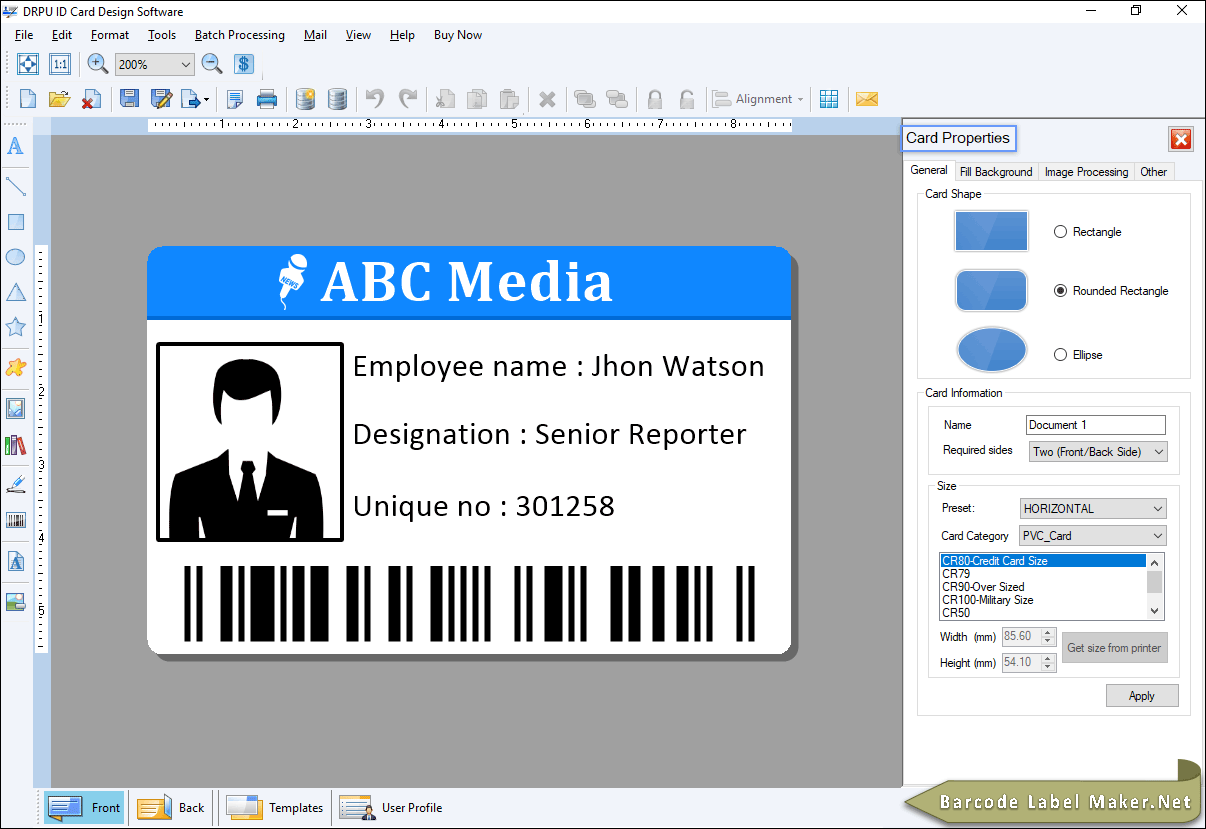Image resolution: width=1206 pixels, height=829 pixels.
Task: Select the Watermark text tool
Action: (15, 562)
